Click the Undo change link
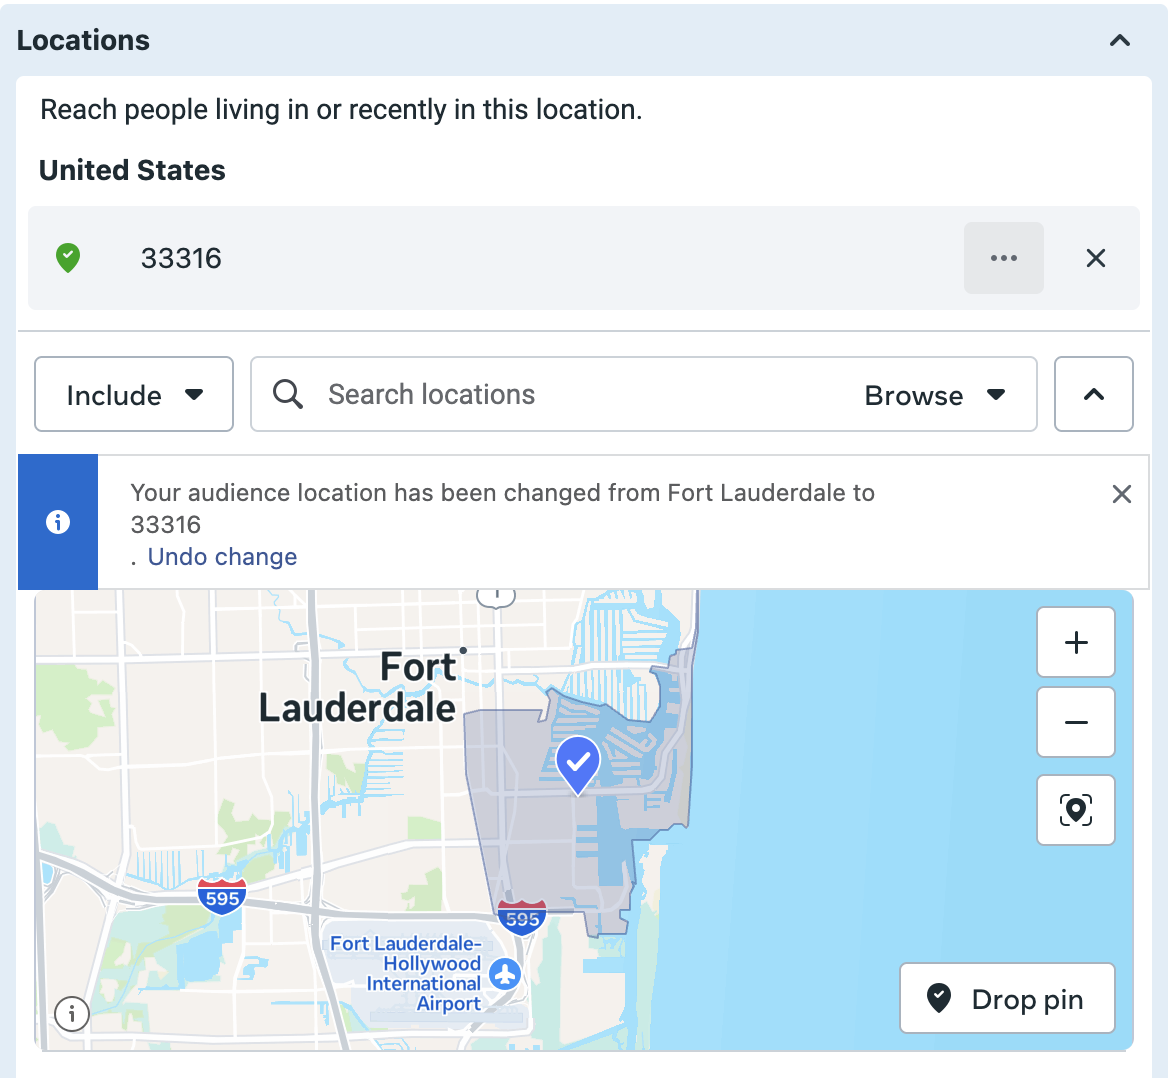The image size is (1170, 1078). pyautogui.click(x=222, y=557)
